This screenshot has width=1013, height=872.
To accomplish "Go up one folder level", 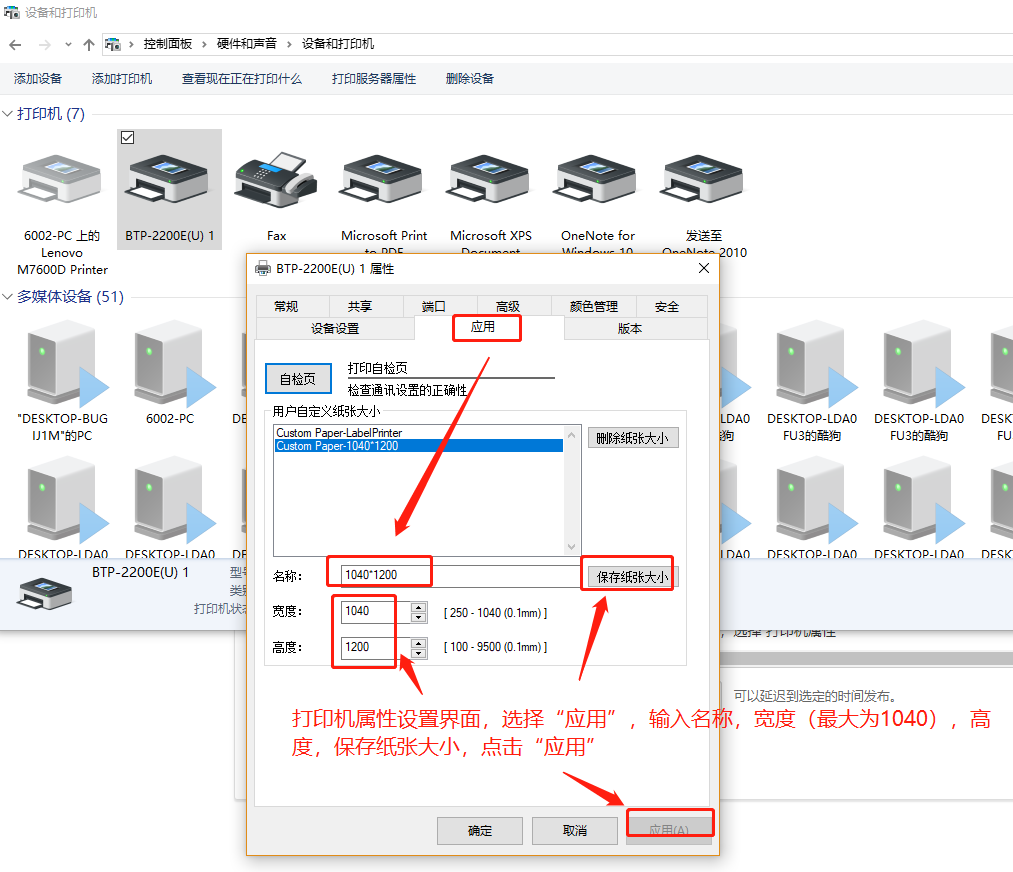I will [89, 45].
